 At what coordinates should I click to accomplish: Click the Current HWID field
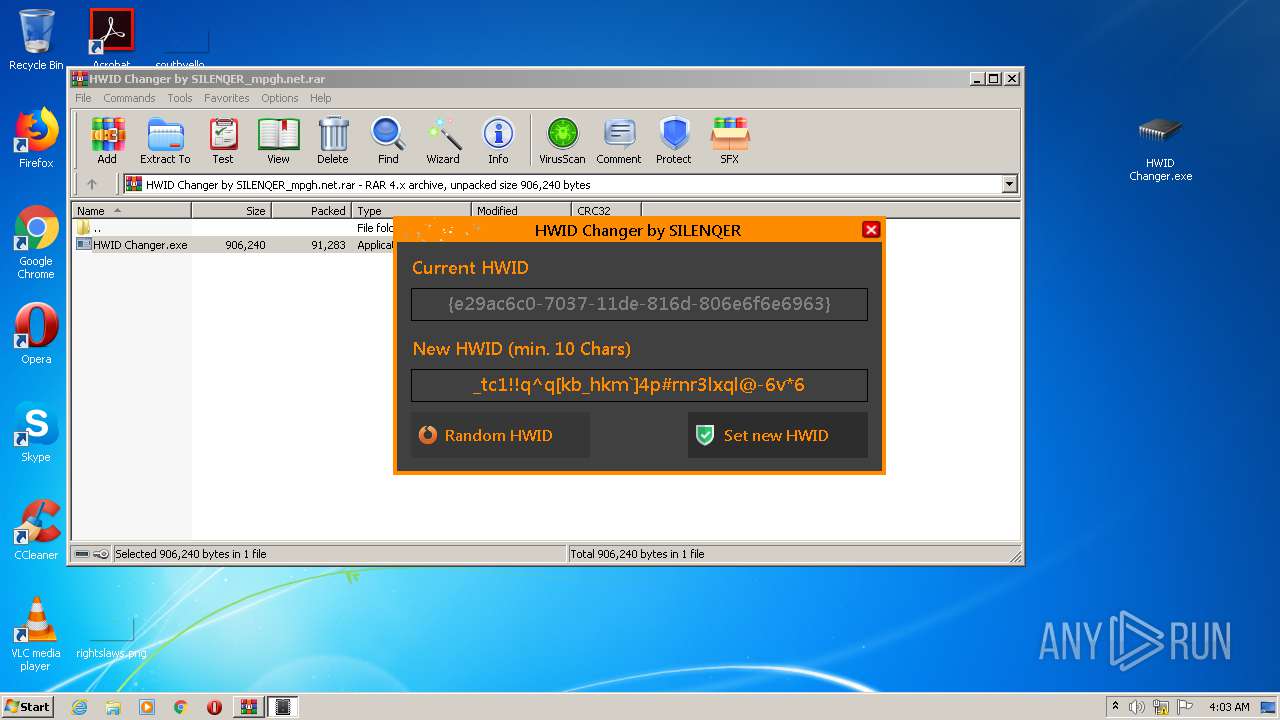639,304
